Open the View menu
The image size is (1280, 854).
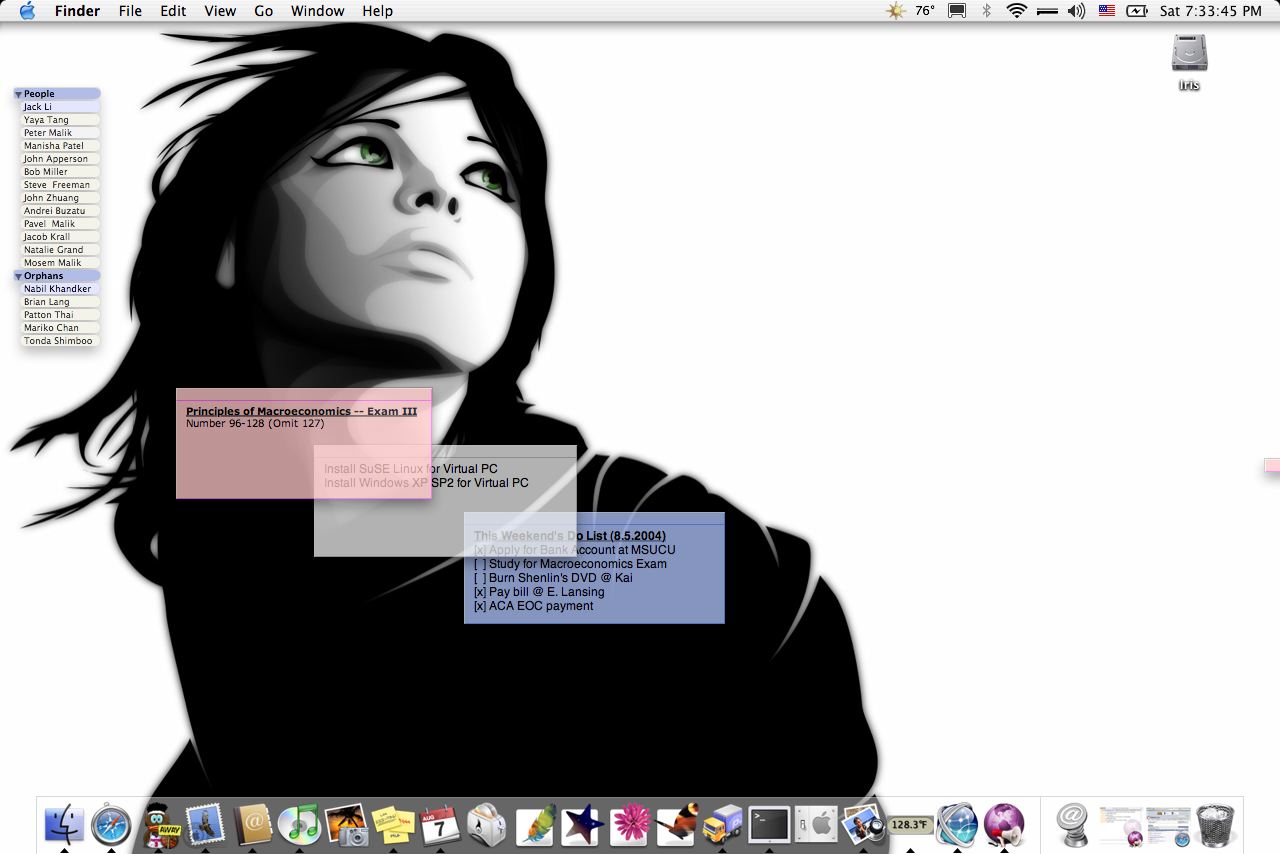(220, 11)
